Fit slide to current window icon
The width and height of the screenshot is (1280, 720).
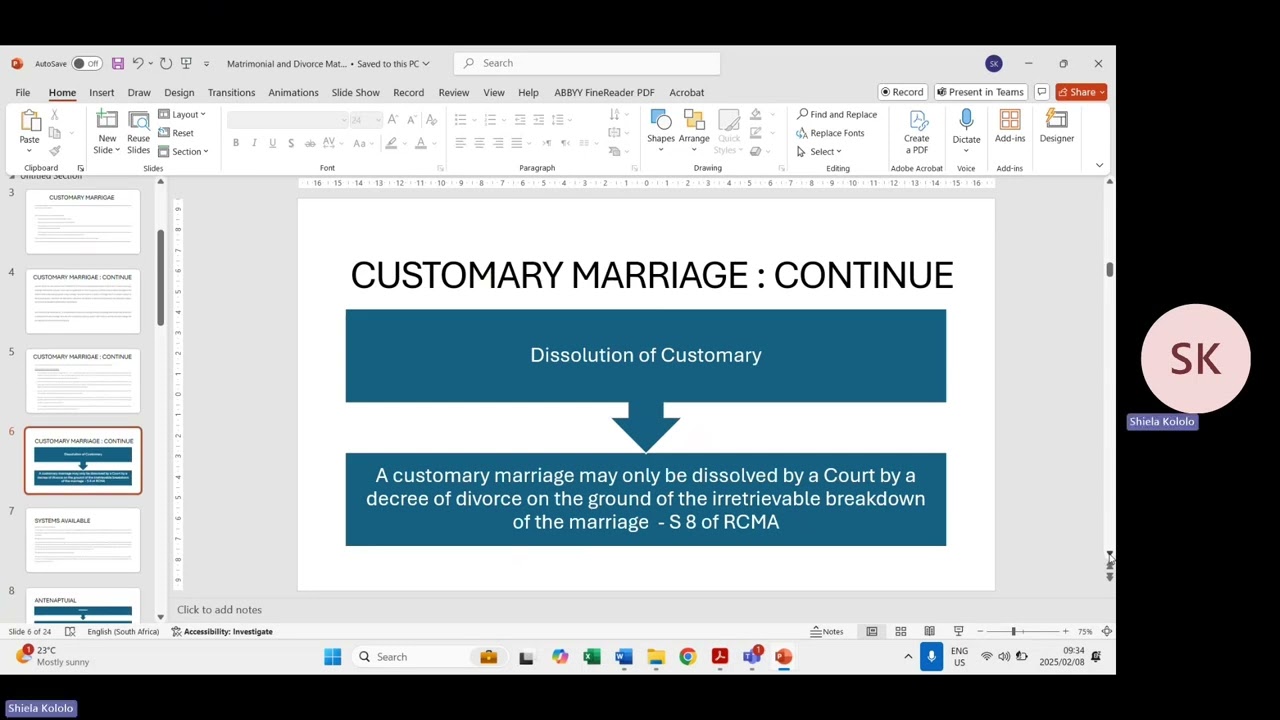(x=1107, y=632)
